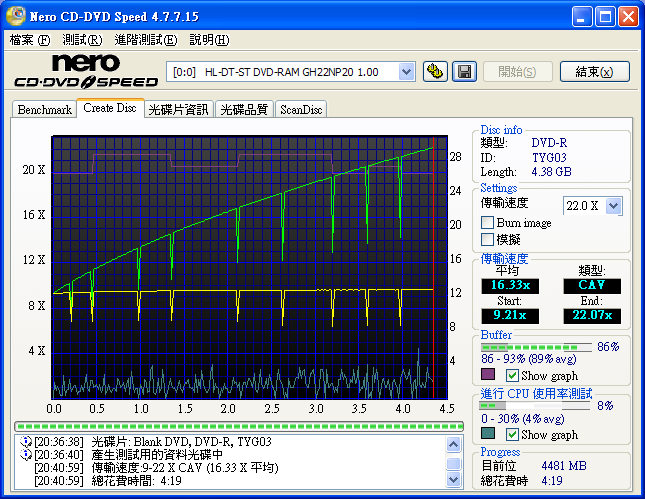Click the first log entry info icon
Image resolution: width=645 pixels, height=499 pixels.
25,441
